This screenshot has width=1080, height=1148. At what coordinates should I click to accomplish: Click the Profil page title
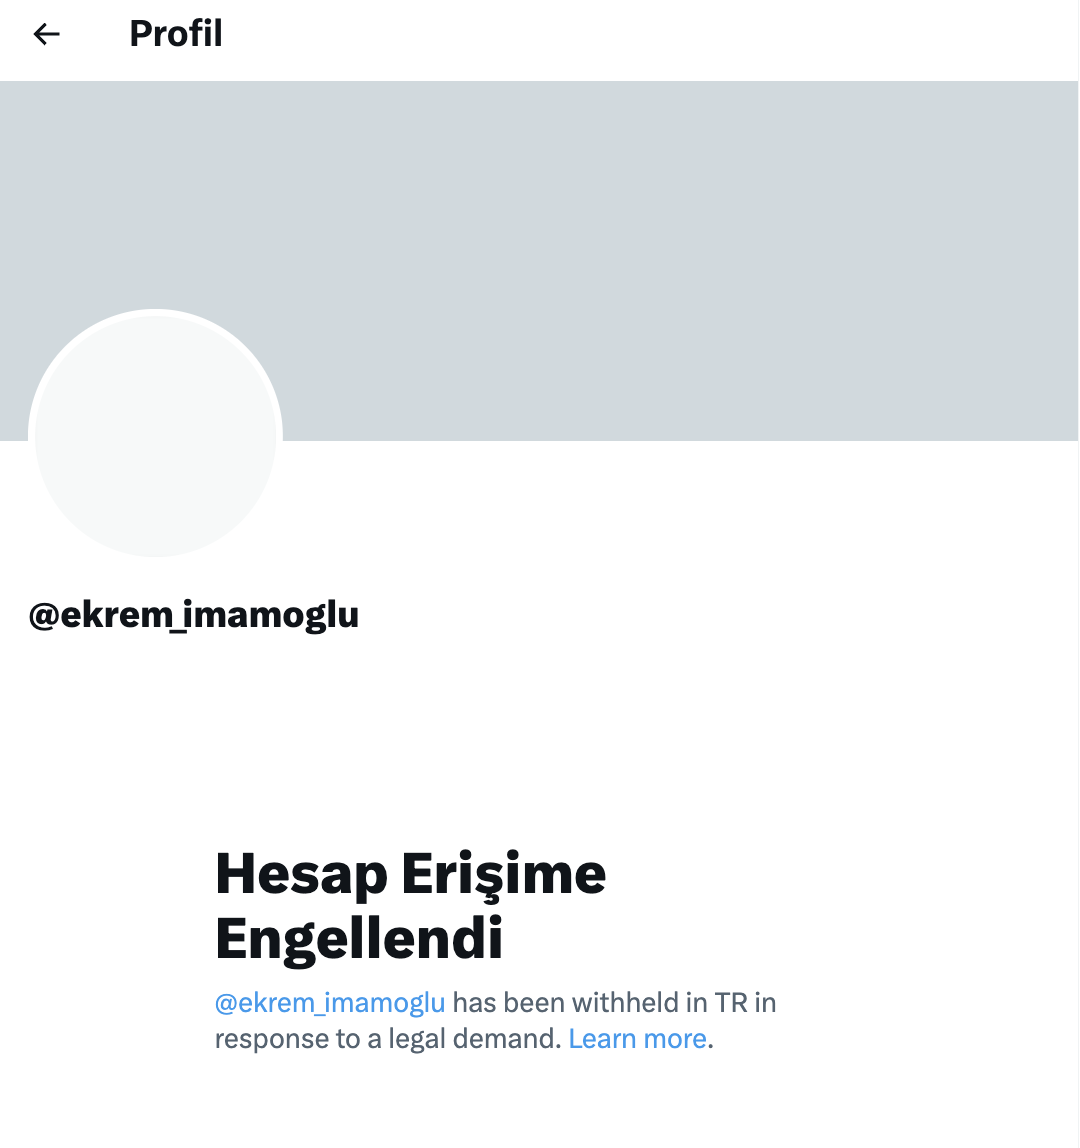[x=176, y=34]
